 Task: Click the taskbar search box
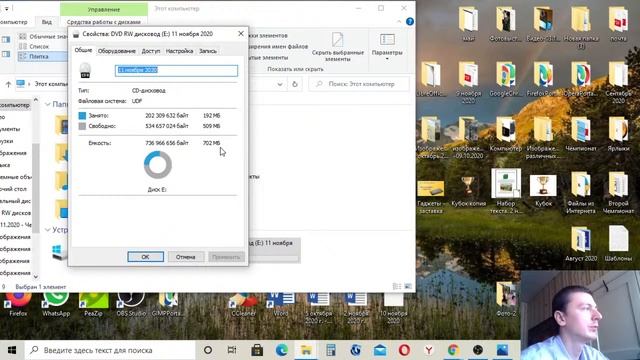pyautogui.click(x=110, y=350)
